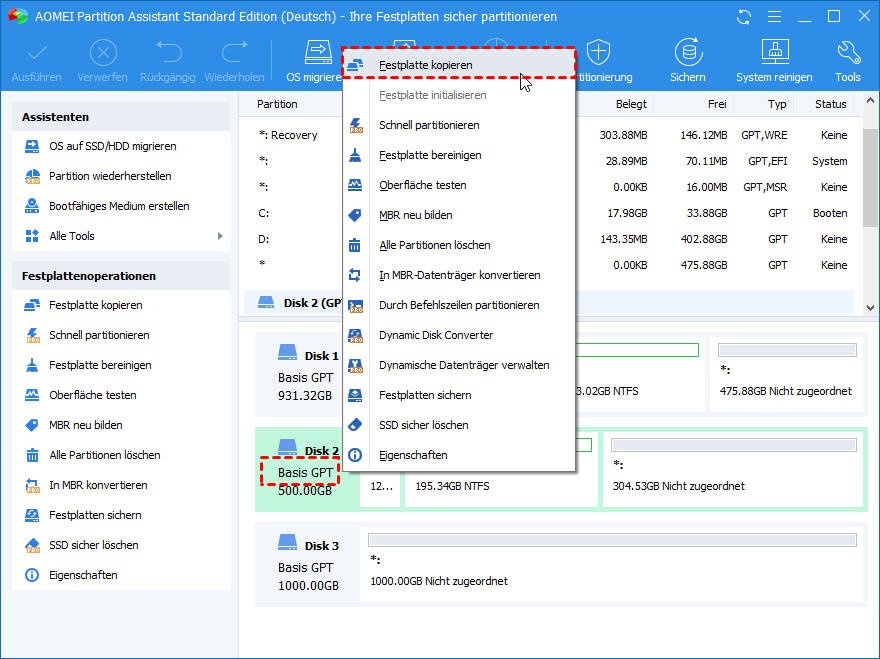Select the Disk 3 disk label block
The height and width of the screenshot is (659, 880).
click(308, 564)
